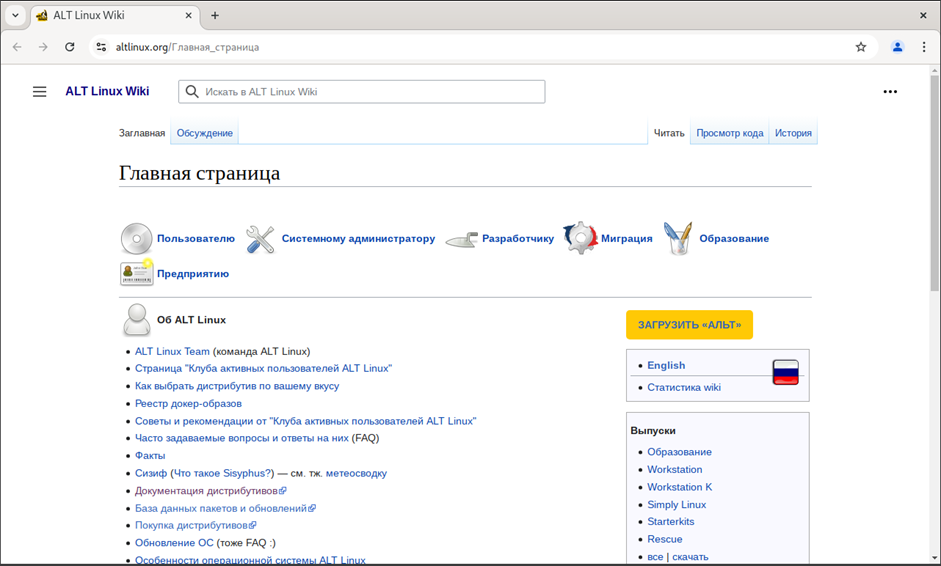Reload the current page
The image size is (941, 566).
coord(70,47)
